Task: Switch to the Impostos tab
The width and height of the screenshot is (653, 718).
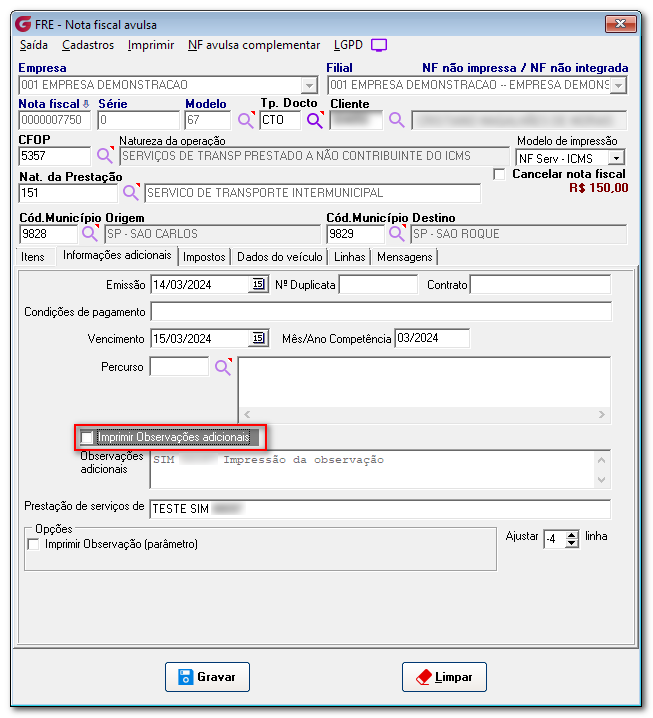Action: tap(204, 257)
